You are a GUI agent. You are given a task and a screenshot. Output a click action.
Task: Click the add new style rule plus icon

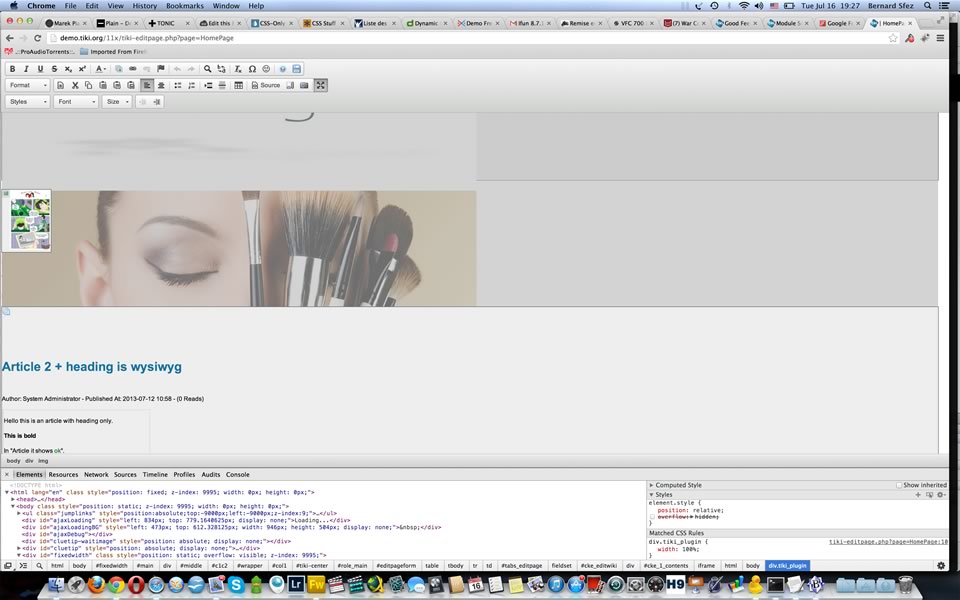click(918, 495)
